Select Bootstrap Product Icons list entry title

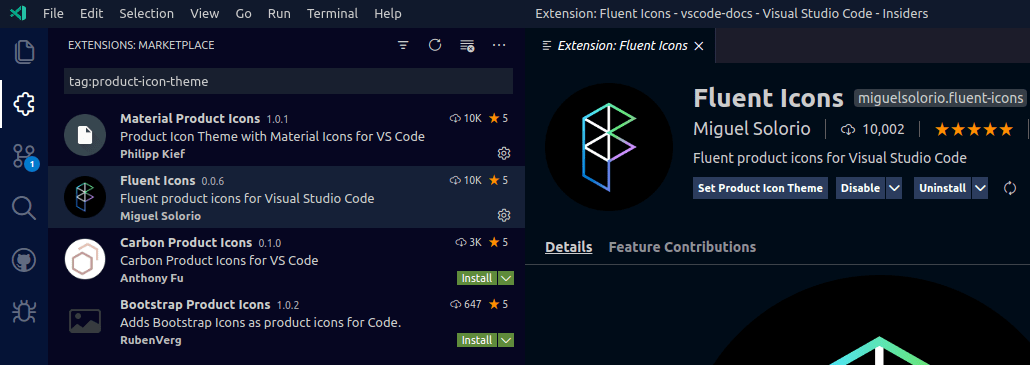pyautogui.click(x=195, y=305)
